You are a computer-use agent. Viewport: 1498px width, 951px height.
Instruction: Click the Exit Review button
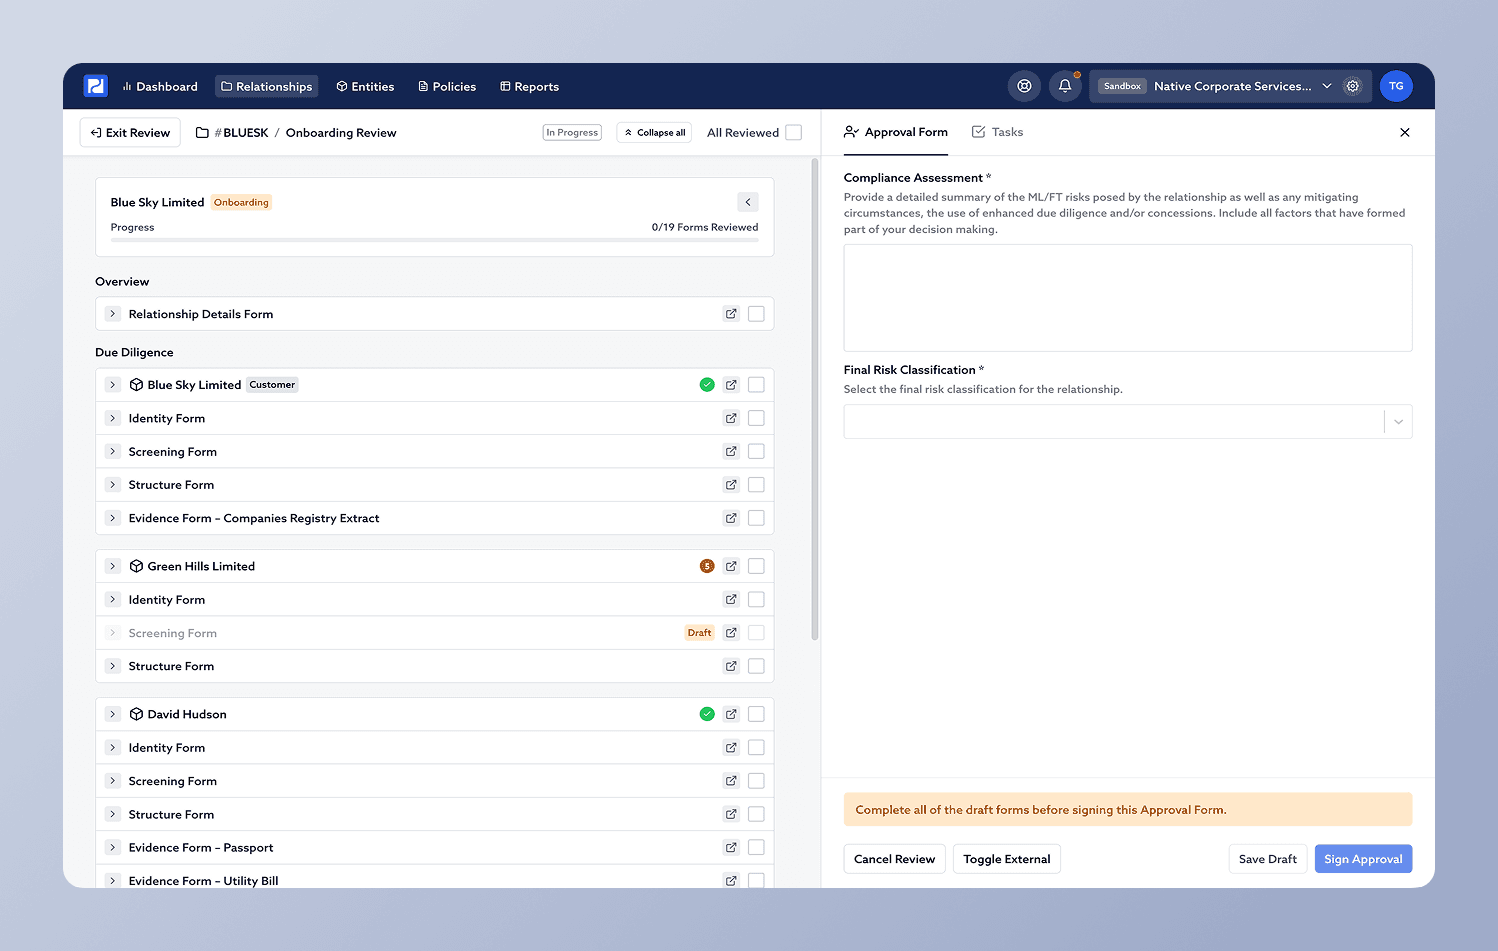click(x=130, y=132)
